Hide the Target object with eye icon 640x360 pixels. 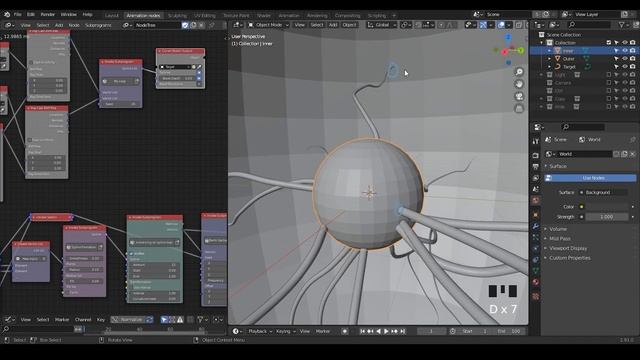[624, 67]
